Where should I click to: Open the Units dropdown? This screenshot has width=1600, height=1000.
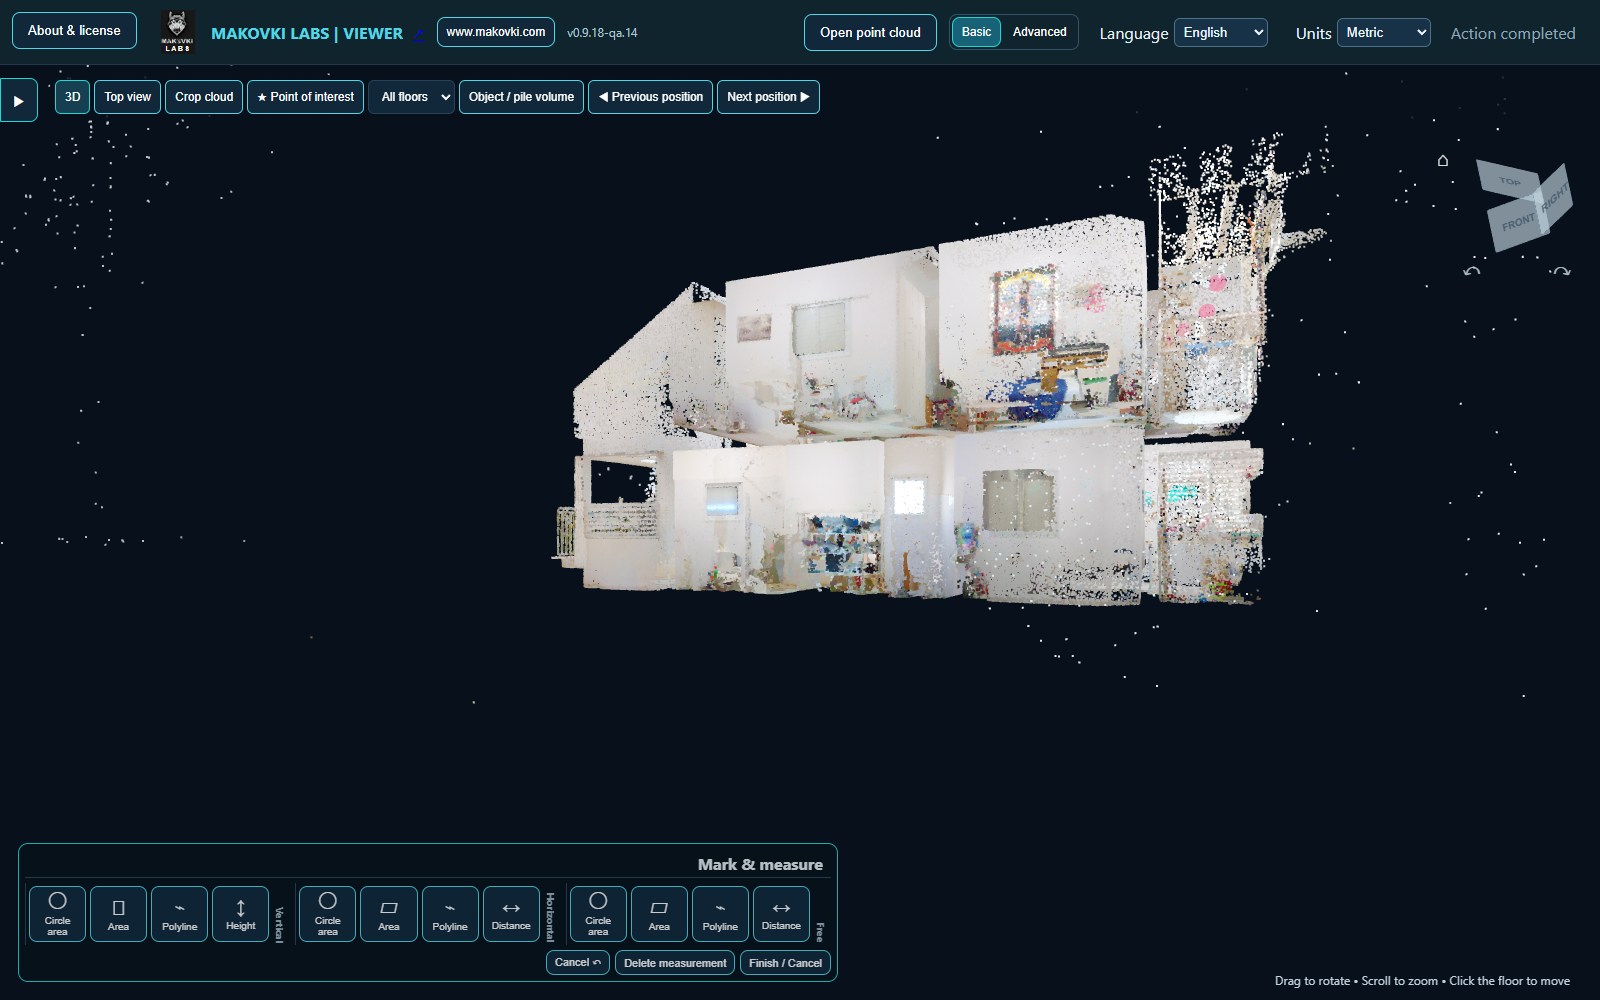pos(1384,33)
